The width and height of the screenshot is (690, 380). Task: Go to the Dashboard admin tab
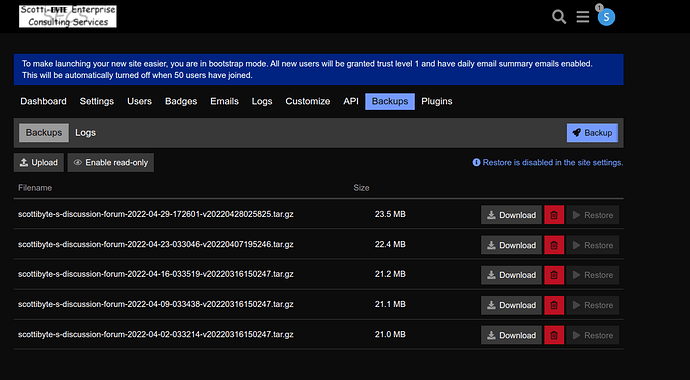43,101
